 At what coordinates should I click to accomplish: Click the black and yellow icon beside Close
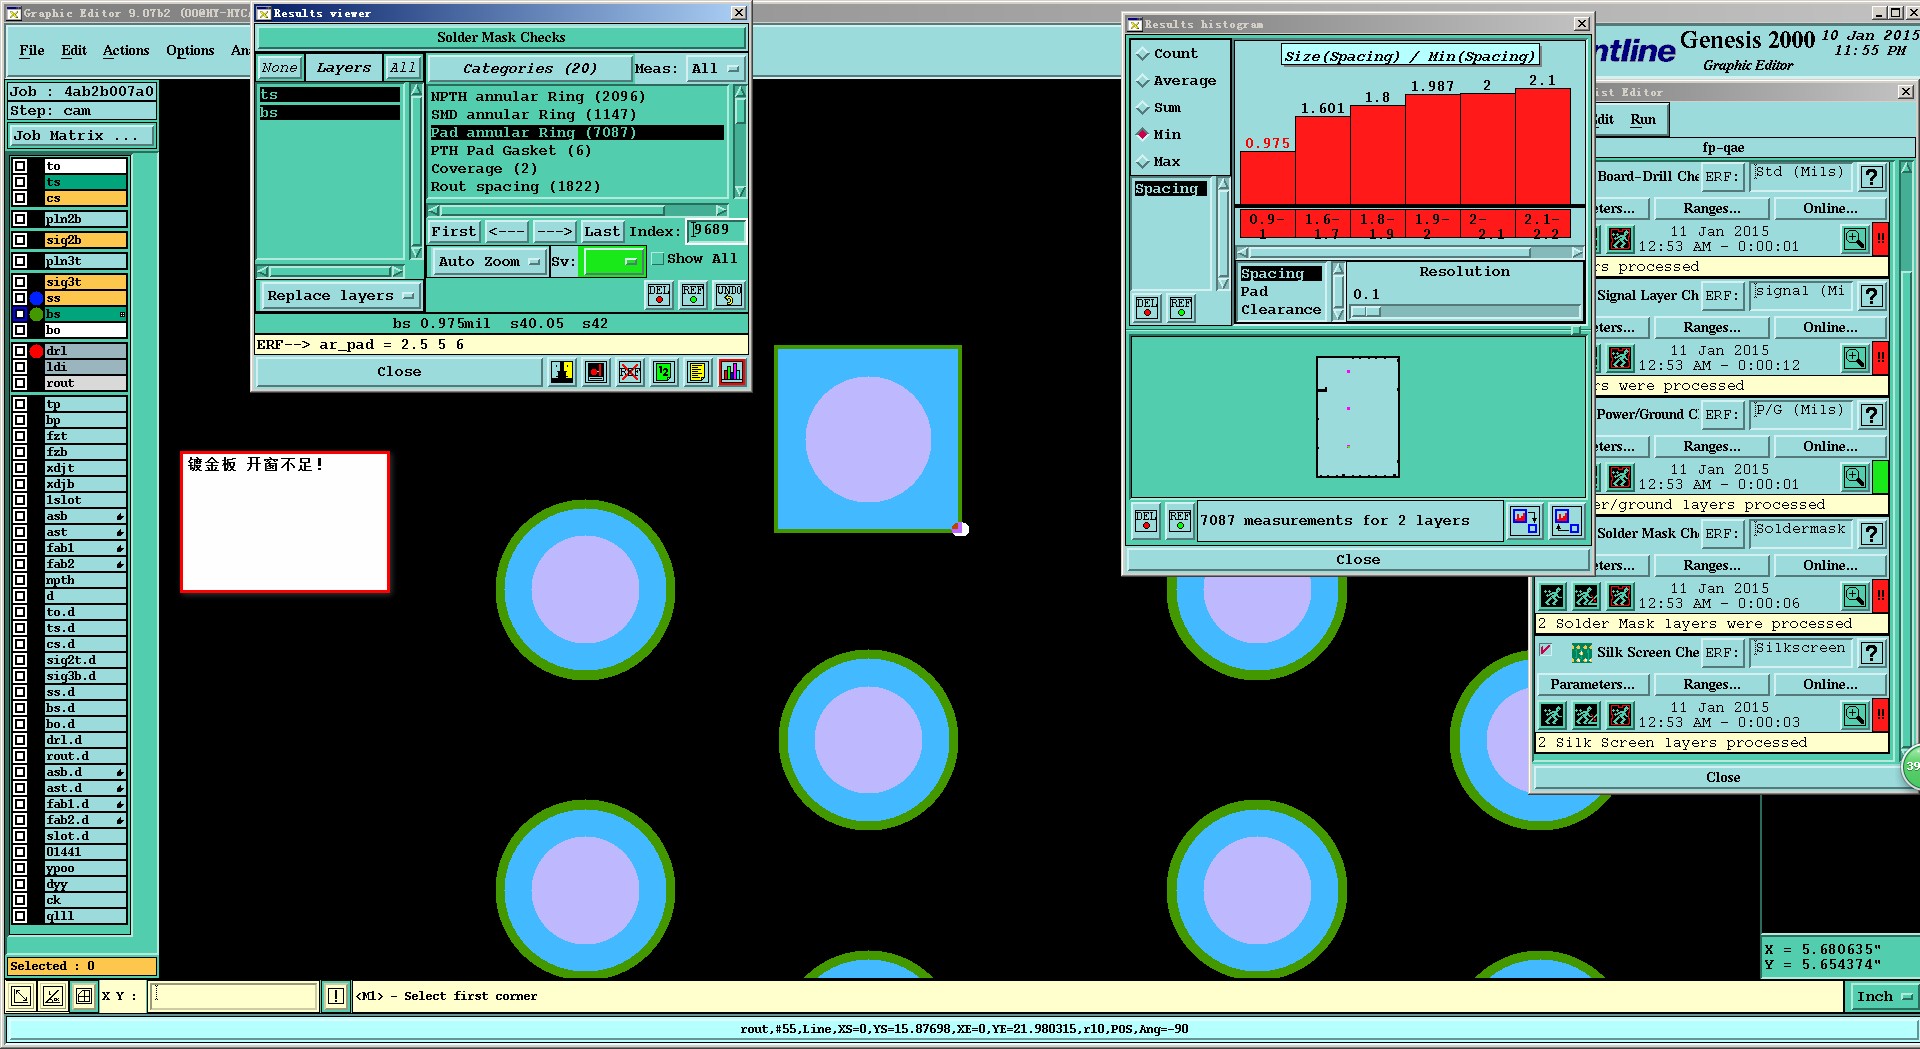(562, 372)
